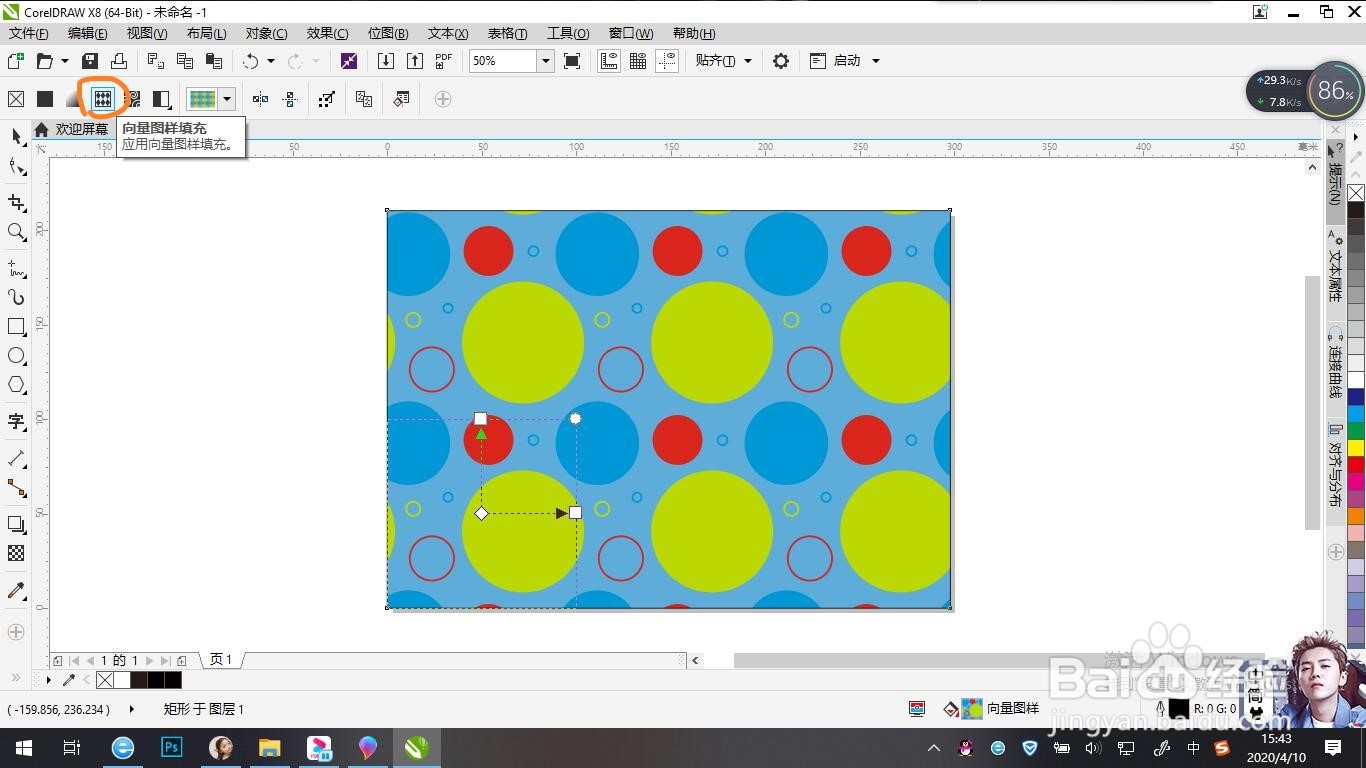The height and width of the screenshot is (768, 1366).
Task: Save the document with floppy icon
Action: (x=90, y=61)
